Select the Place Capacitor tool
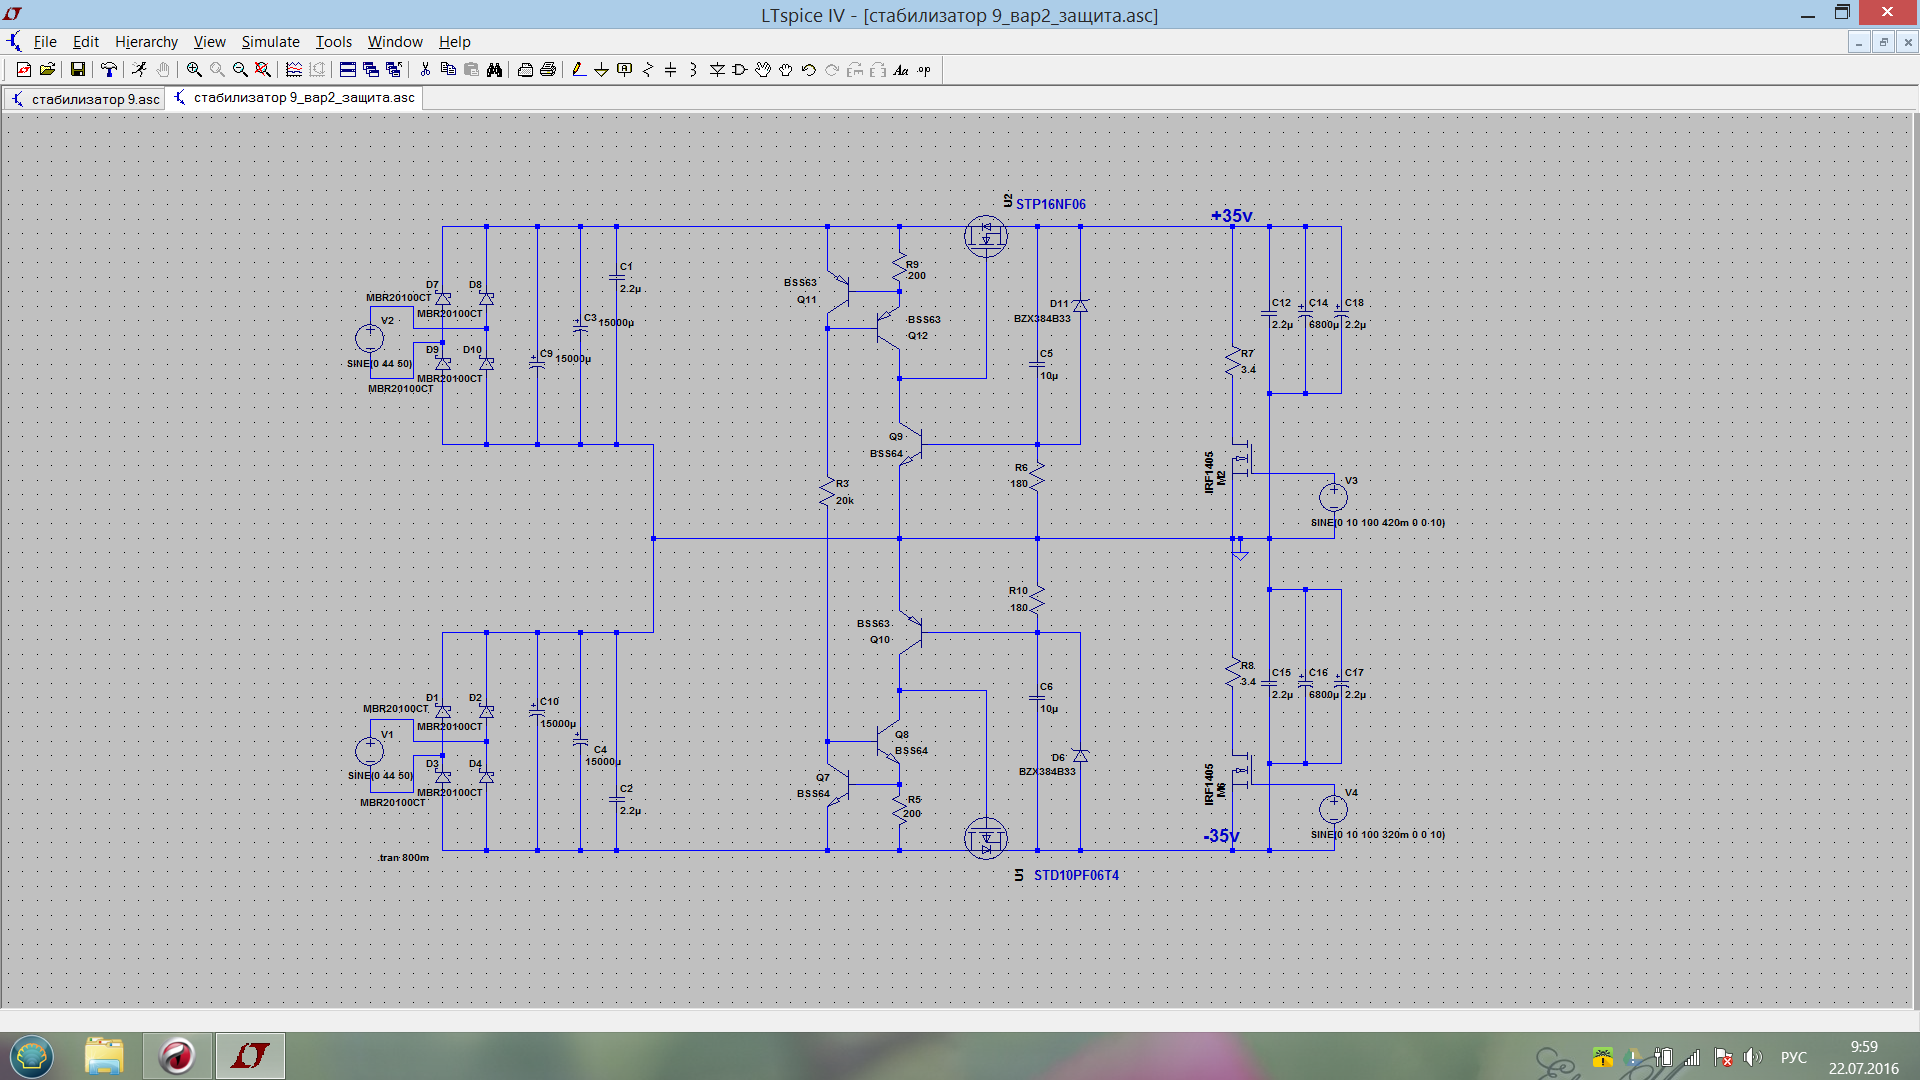The width and height of the screenshot is (1920, 1080). coord(671,70)
